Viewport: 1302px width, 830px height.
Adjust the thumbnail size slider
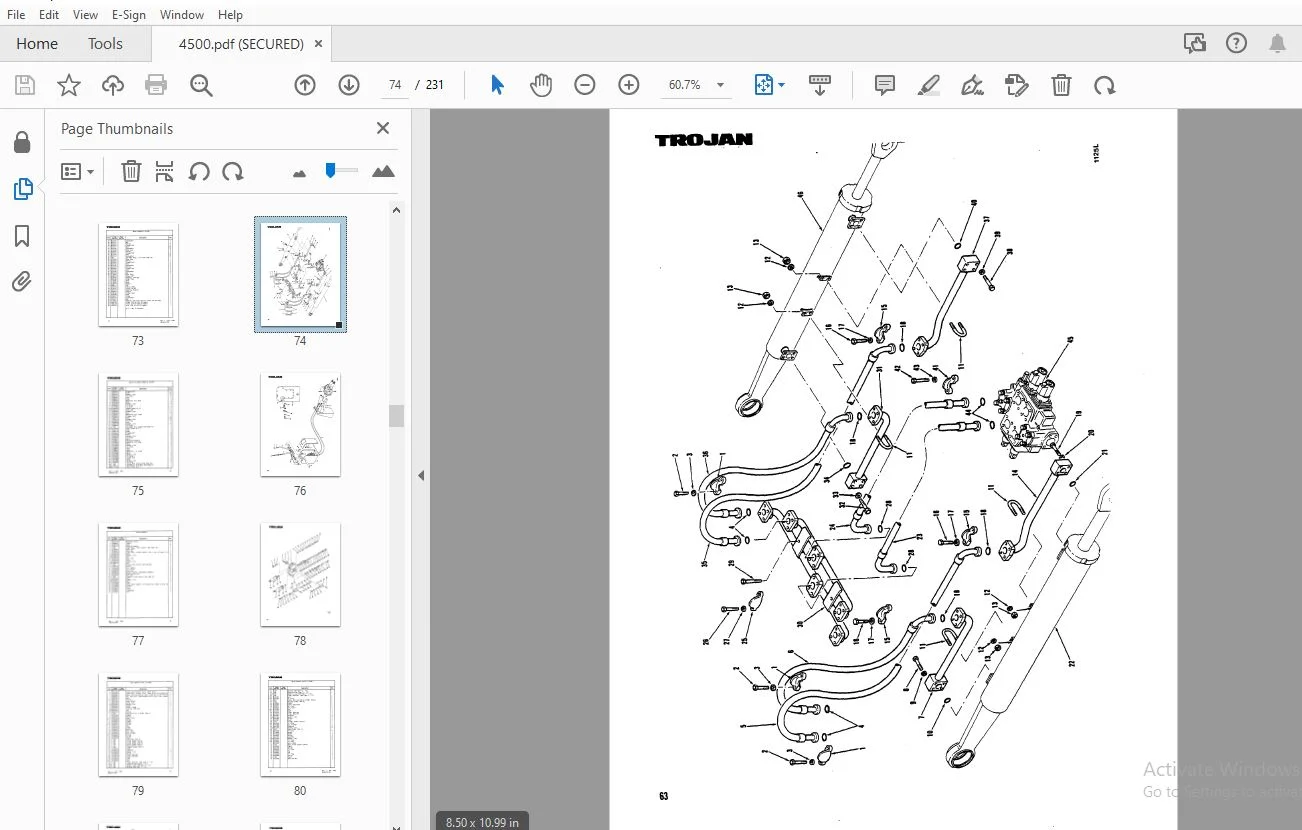click(x=330, y=171)
